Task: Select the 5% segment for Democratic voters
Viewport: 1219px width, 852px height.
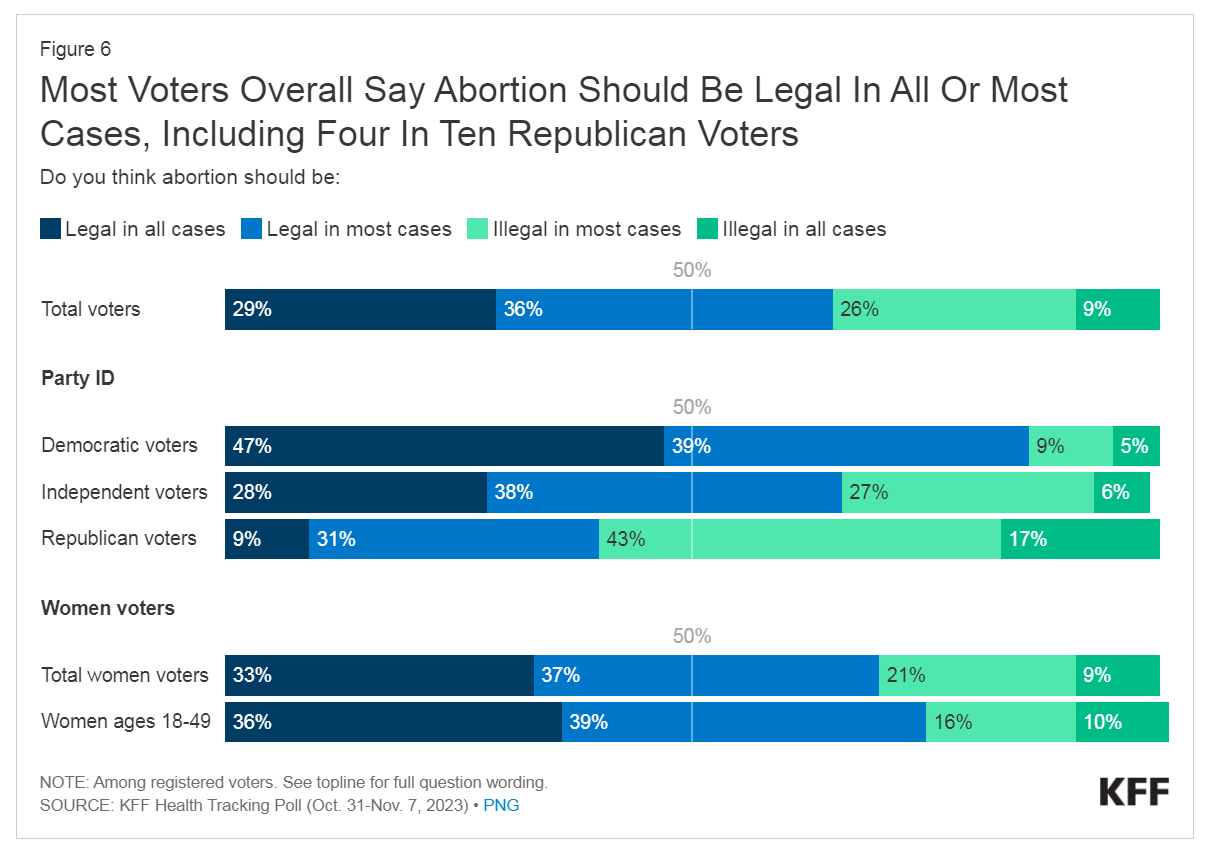Action: (x=1136, y=446)
